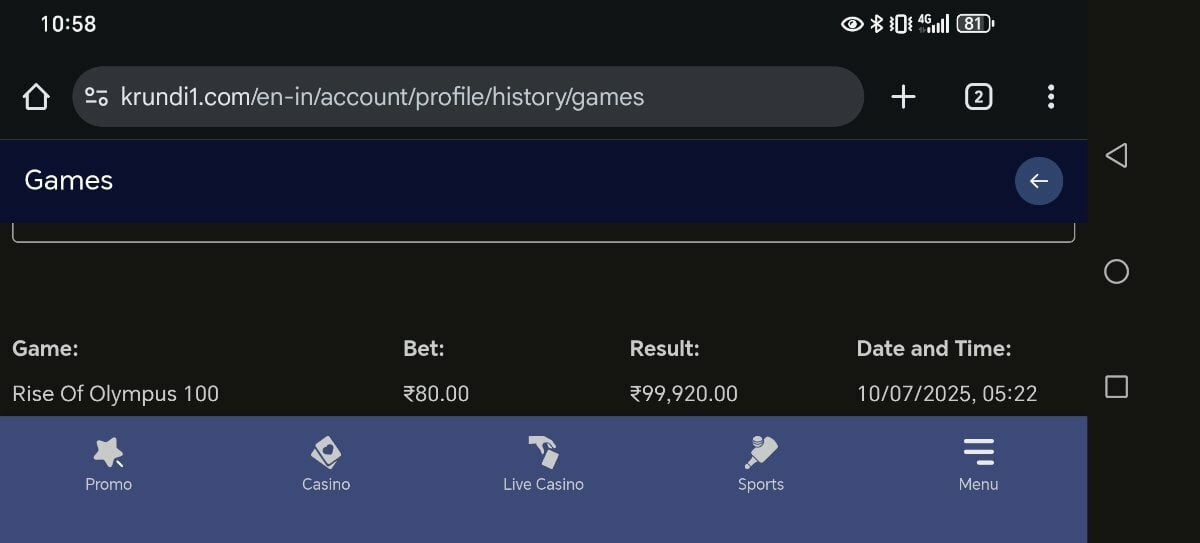This screenshot has height=543, width=1200.
Task: Open the Casino section
Action: 326,465
